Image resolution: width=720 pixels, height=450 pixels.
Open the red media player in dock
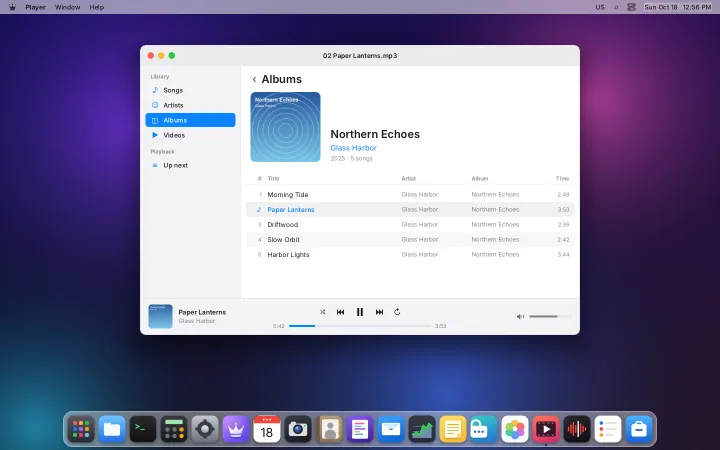[x=546, y=429]
